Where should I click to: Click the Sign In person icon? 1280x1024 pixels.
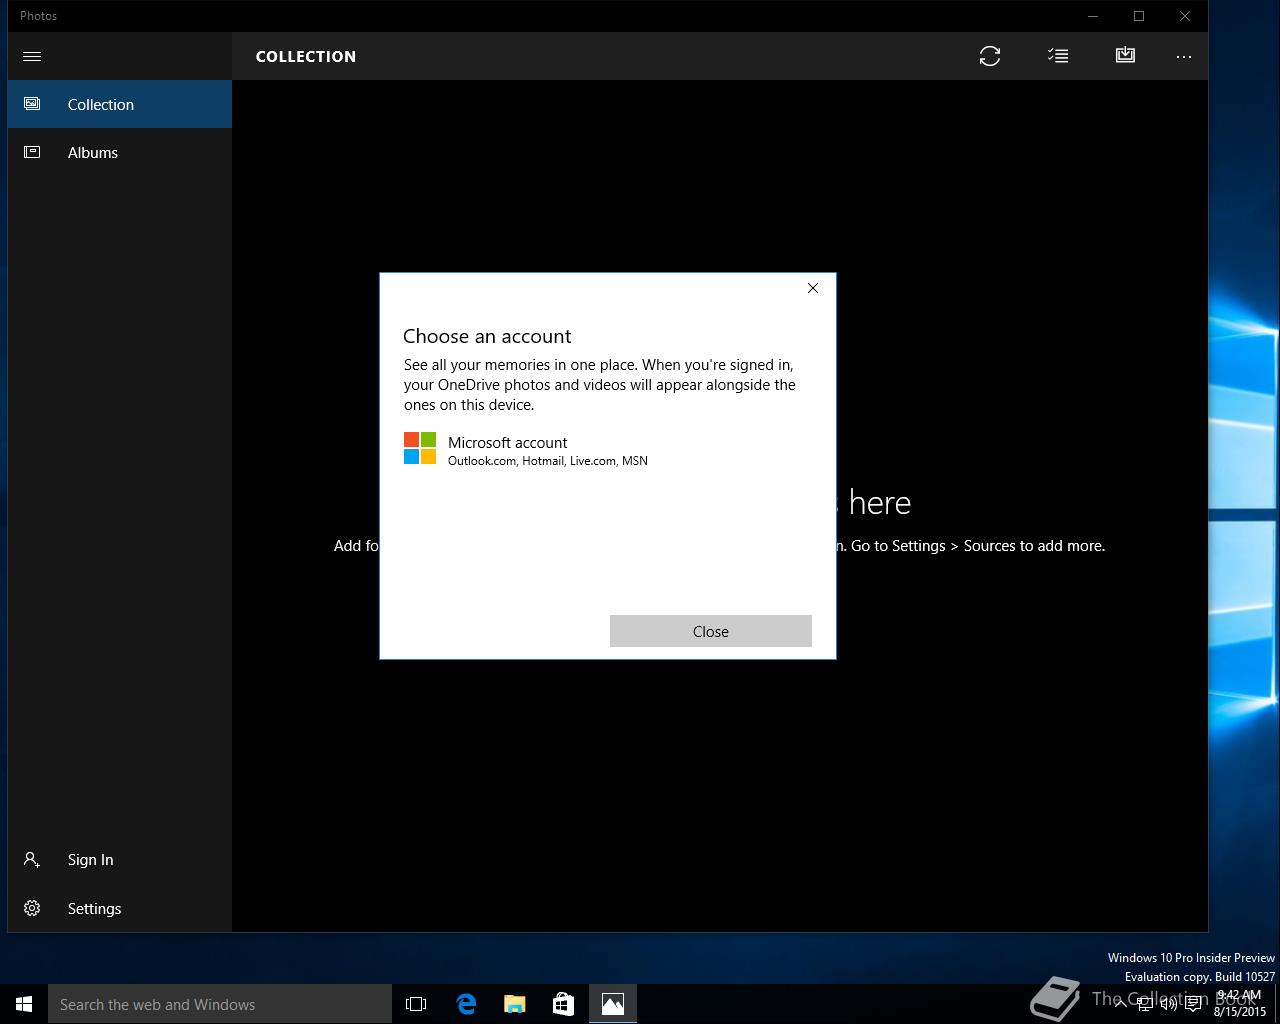32,859
